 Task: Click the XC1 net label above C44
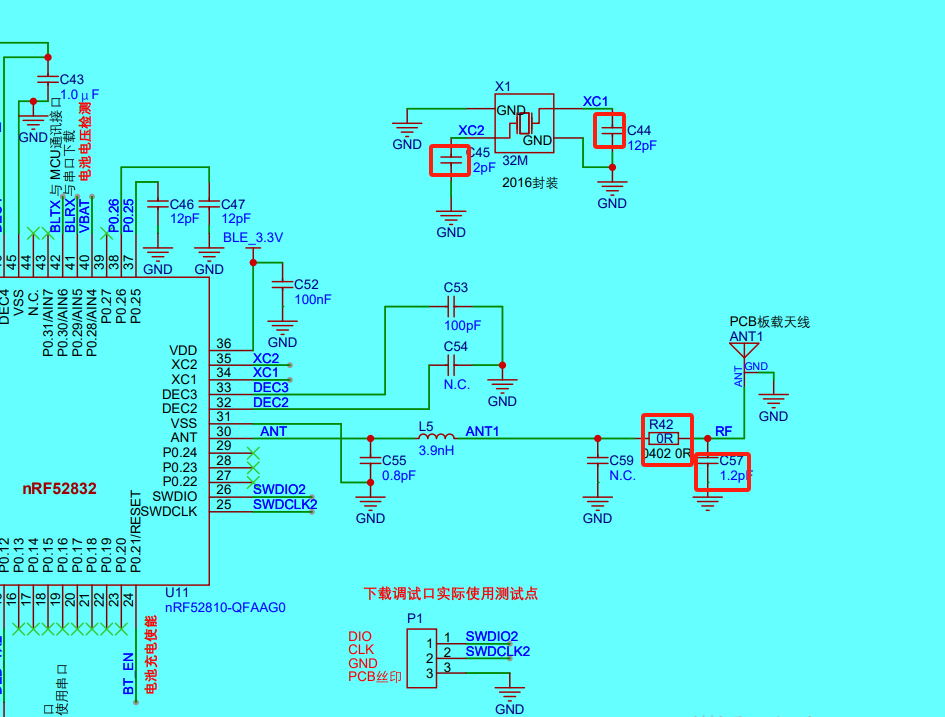pos(595,101)
